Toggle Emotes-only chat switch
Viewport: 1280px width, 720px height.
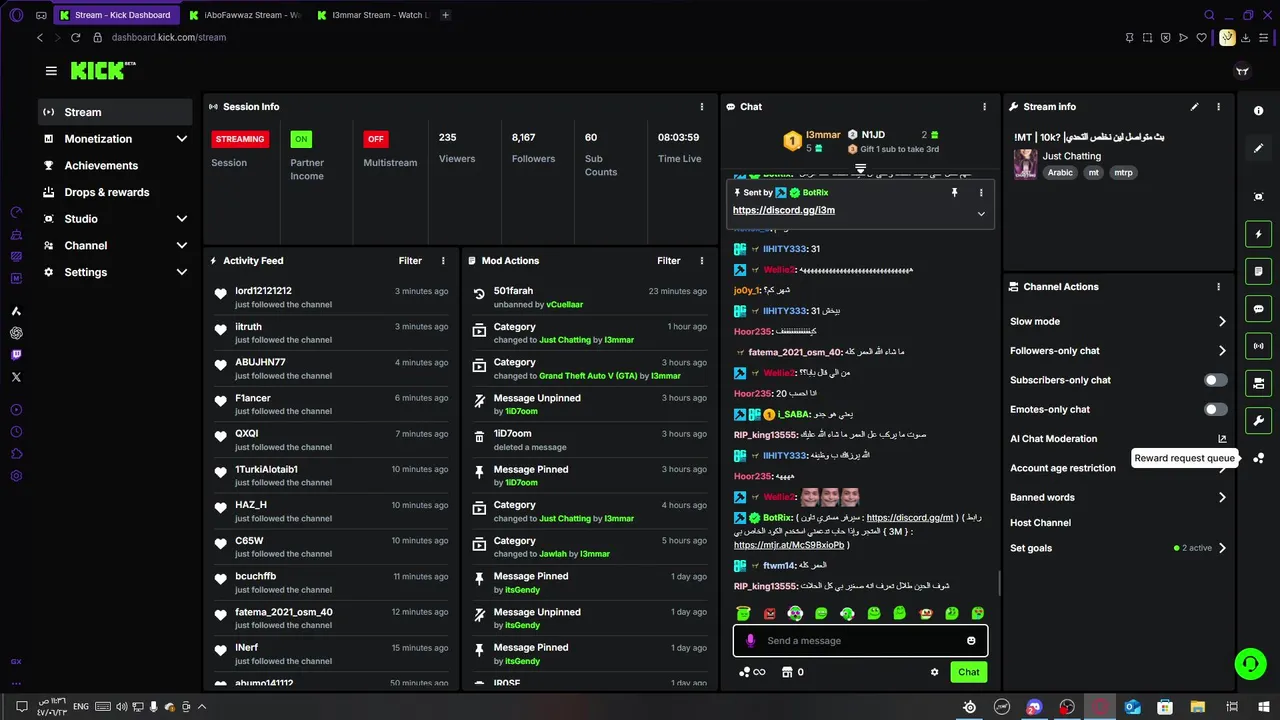(x=1215, y=409)
